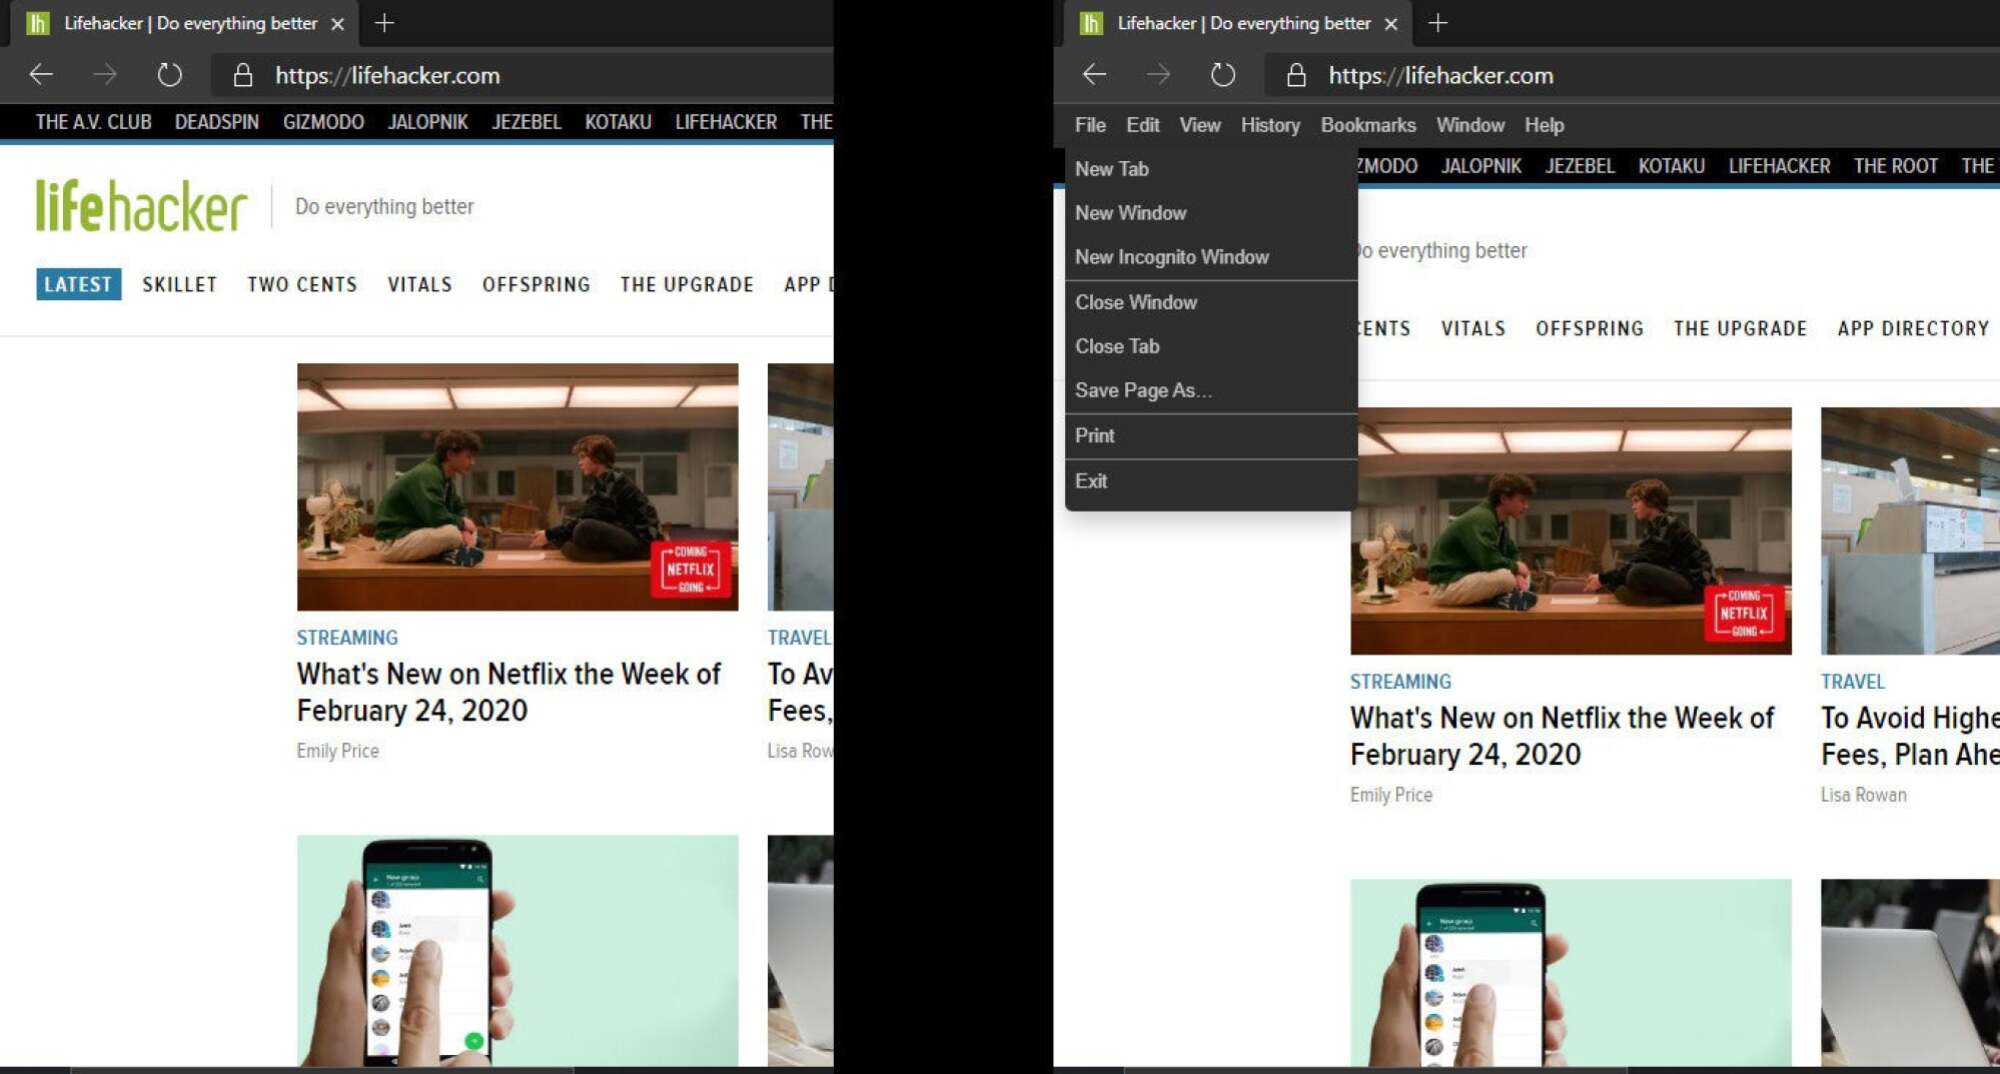Viewport: 2000px width, 1074px height.
Task: Open THE A.V. CLUB link in left window
Action: tap(93, 122)
